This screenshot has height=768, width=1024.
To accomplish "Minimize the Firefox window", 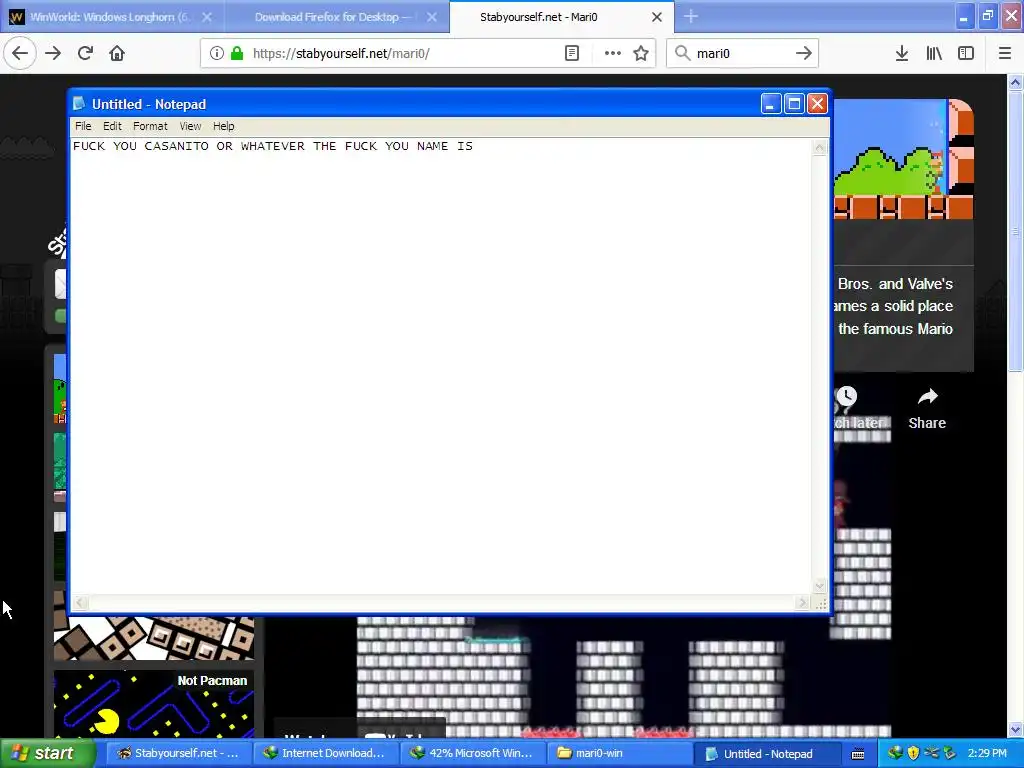I will [964, 16].
